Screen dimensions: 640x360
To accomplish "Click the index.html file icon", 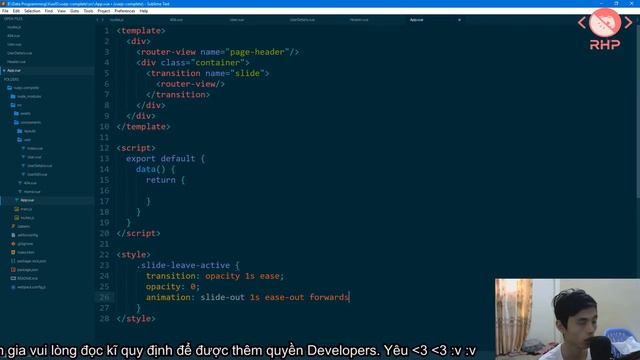I will (13, 252).
